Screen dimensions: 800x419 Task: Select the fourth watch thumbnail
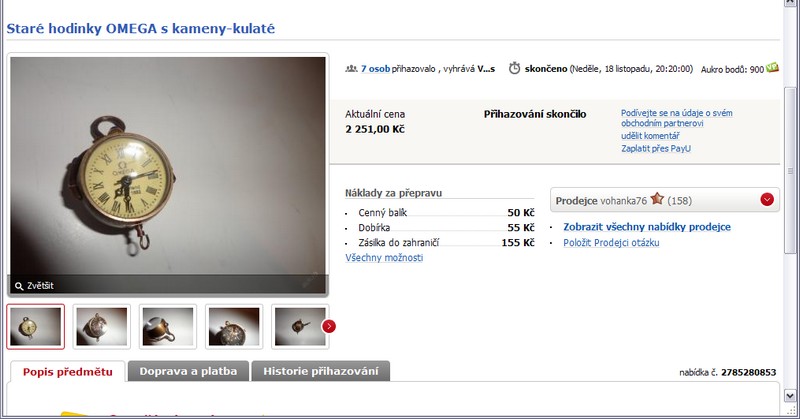coord(234,327)
